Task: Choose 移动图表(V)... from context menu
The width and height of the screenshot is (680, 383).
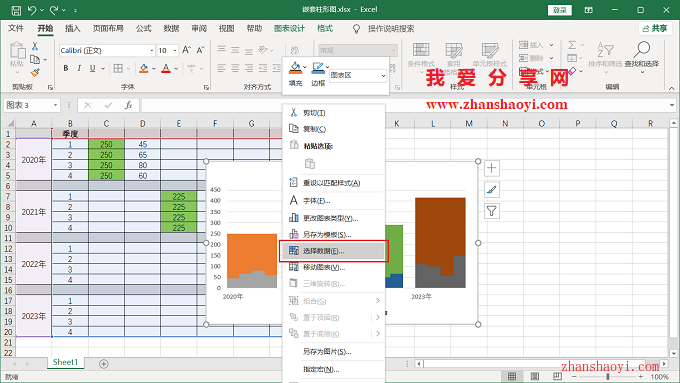Action: [333, 268]
